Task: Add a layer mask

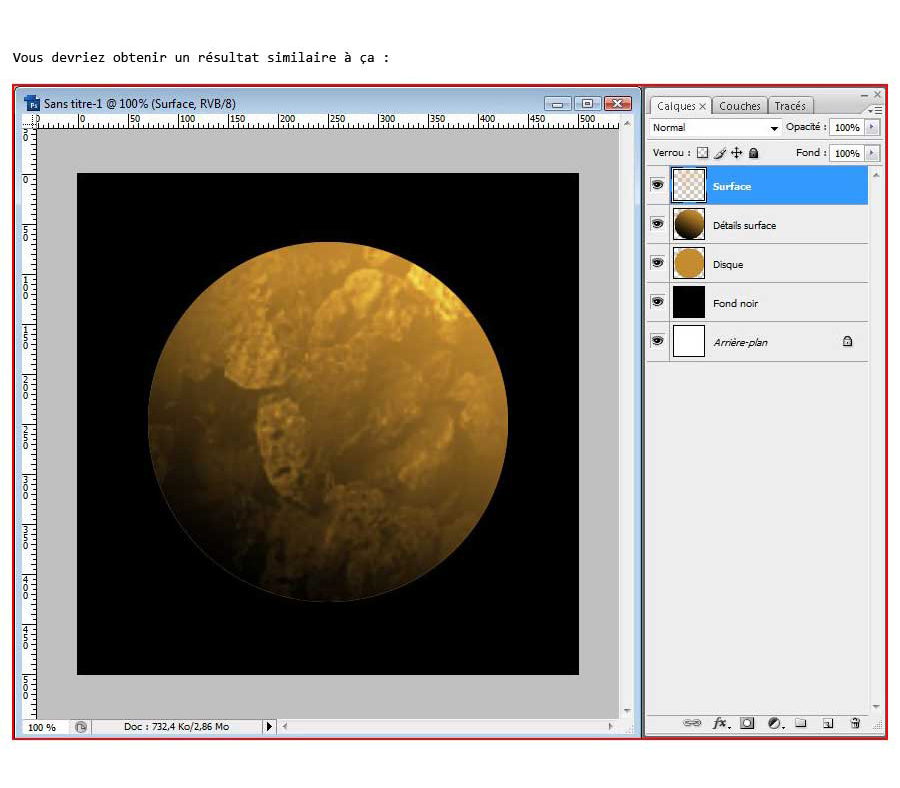Action: [746, 723]
